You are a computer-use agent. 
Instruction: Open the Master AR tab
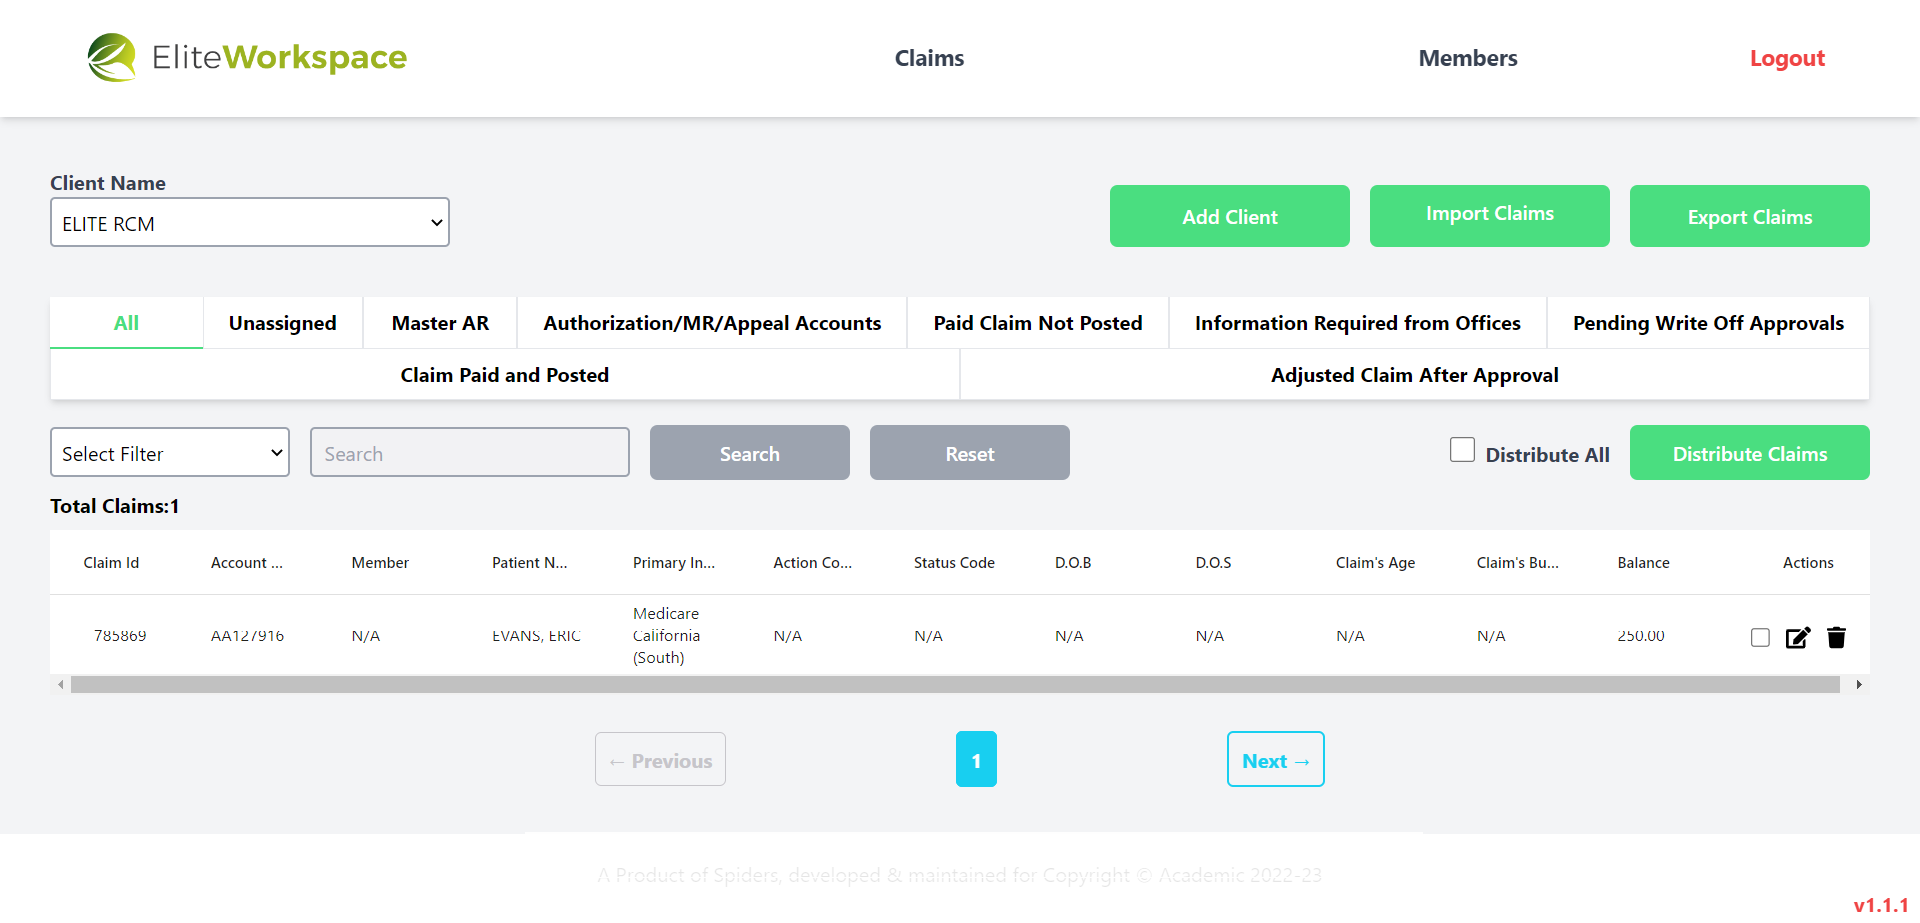pos(440,323)
